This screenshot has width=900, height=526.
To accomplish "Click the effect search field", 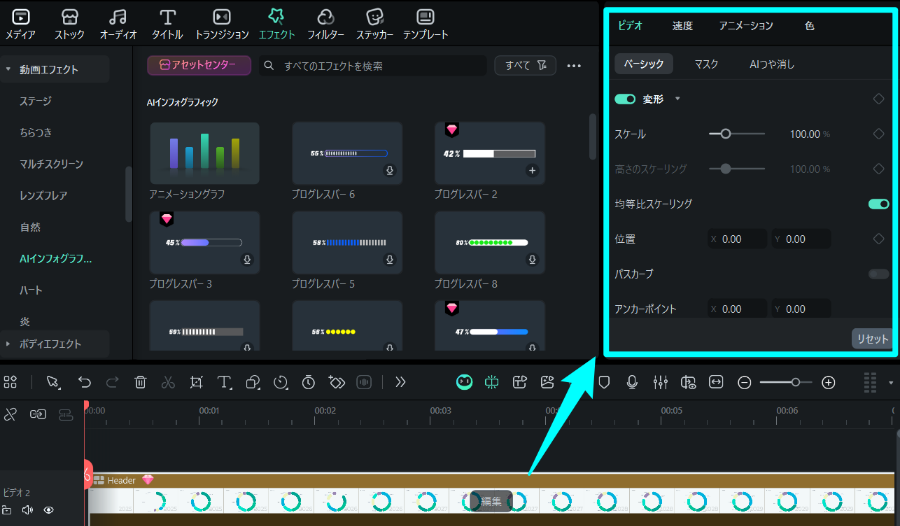I will (373, 66).
